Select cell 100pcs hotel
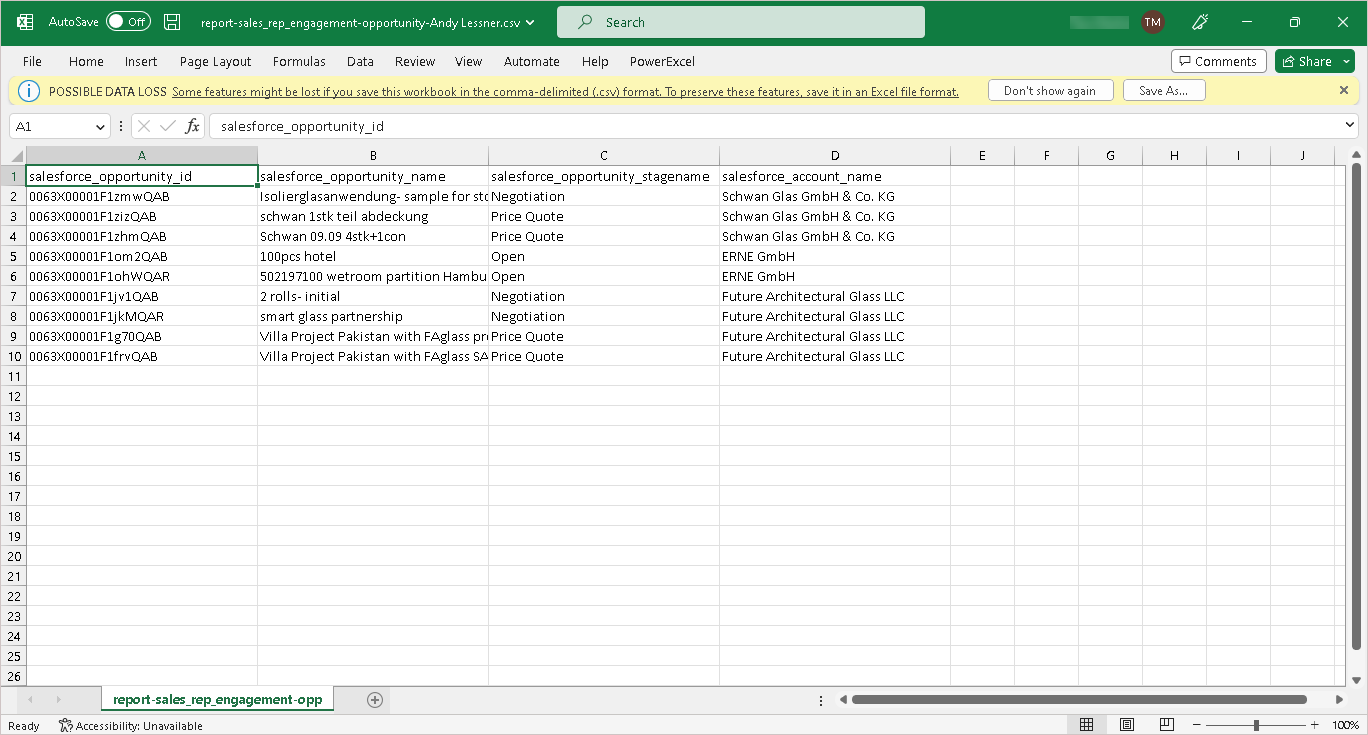The height and width of the screenshot is (735, 1368). pyautogui.click(x=373, y=256)
